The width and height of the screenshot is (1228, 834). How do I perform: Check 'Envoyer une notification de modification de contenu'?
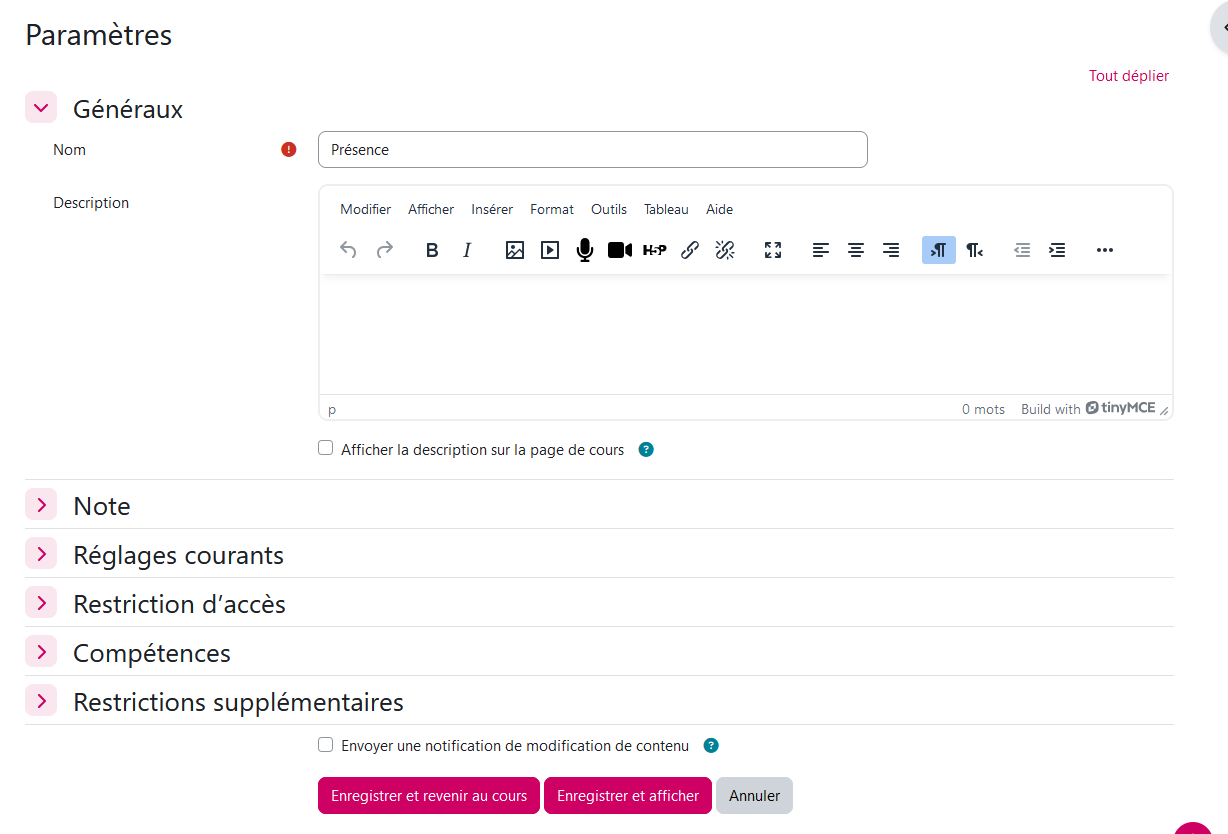326,745
